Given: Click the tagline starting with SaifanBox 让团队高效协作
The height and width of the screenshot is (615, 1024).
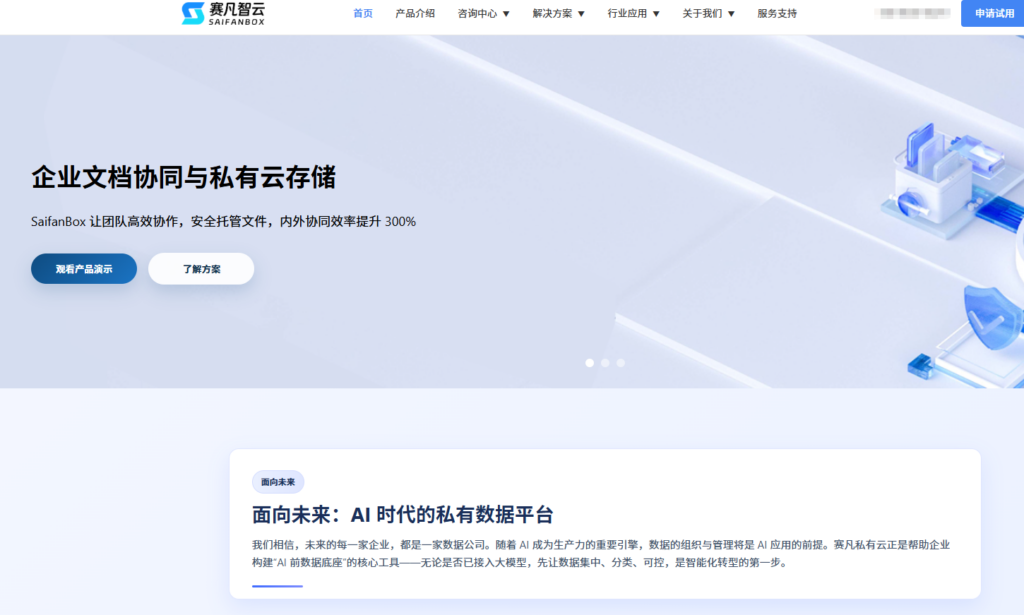Looking at the screenshot, I should (x=223, y=221).
